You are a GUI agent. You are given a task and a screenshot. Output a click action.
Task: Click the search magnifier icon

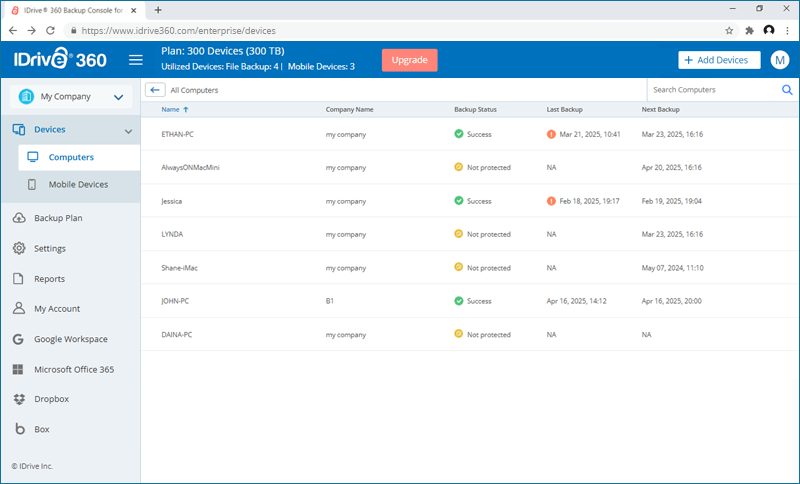(x=786, y=90)
